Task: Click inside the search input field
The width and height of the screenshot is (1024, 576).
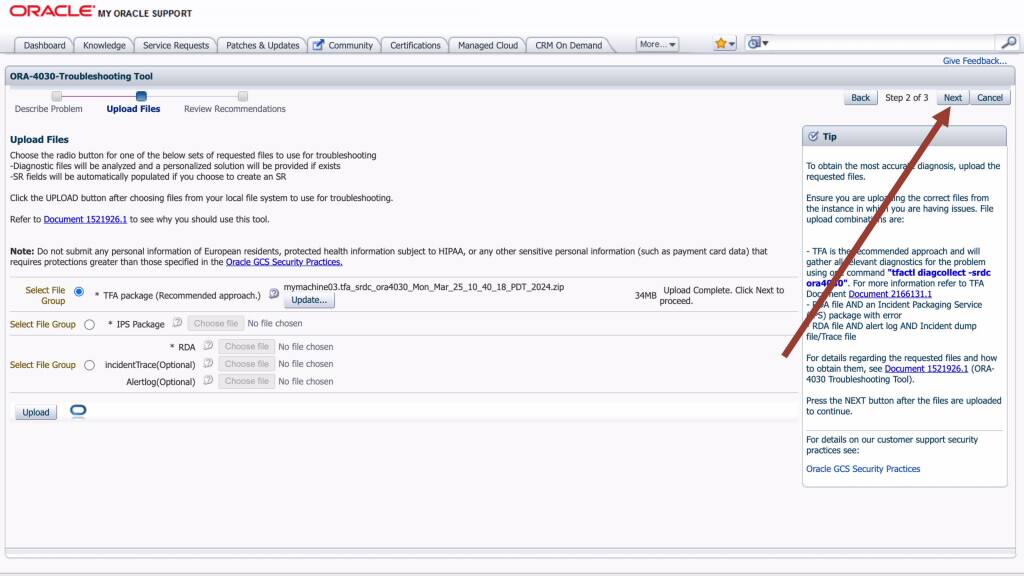Action: (x=880, y=44)
